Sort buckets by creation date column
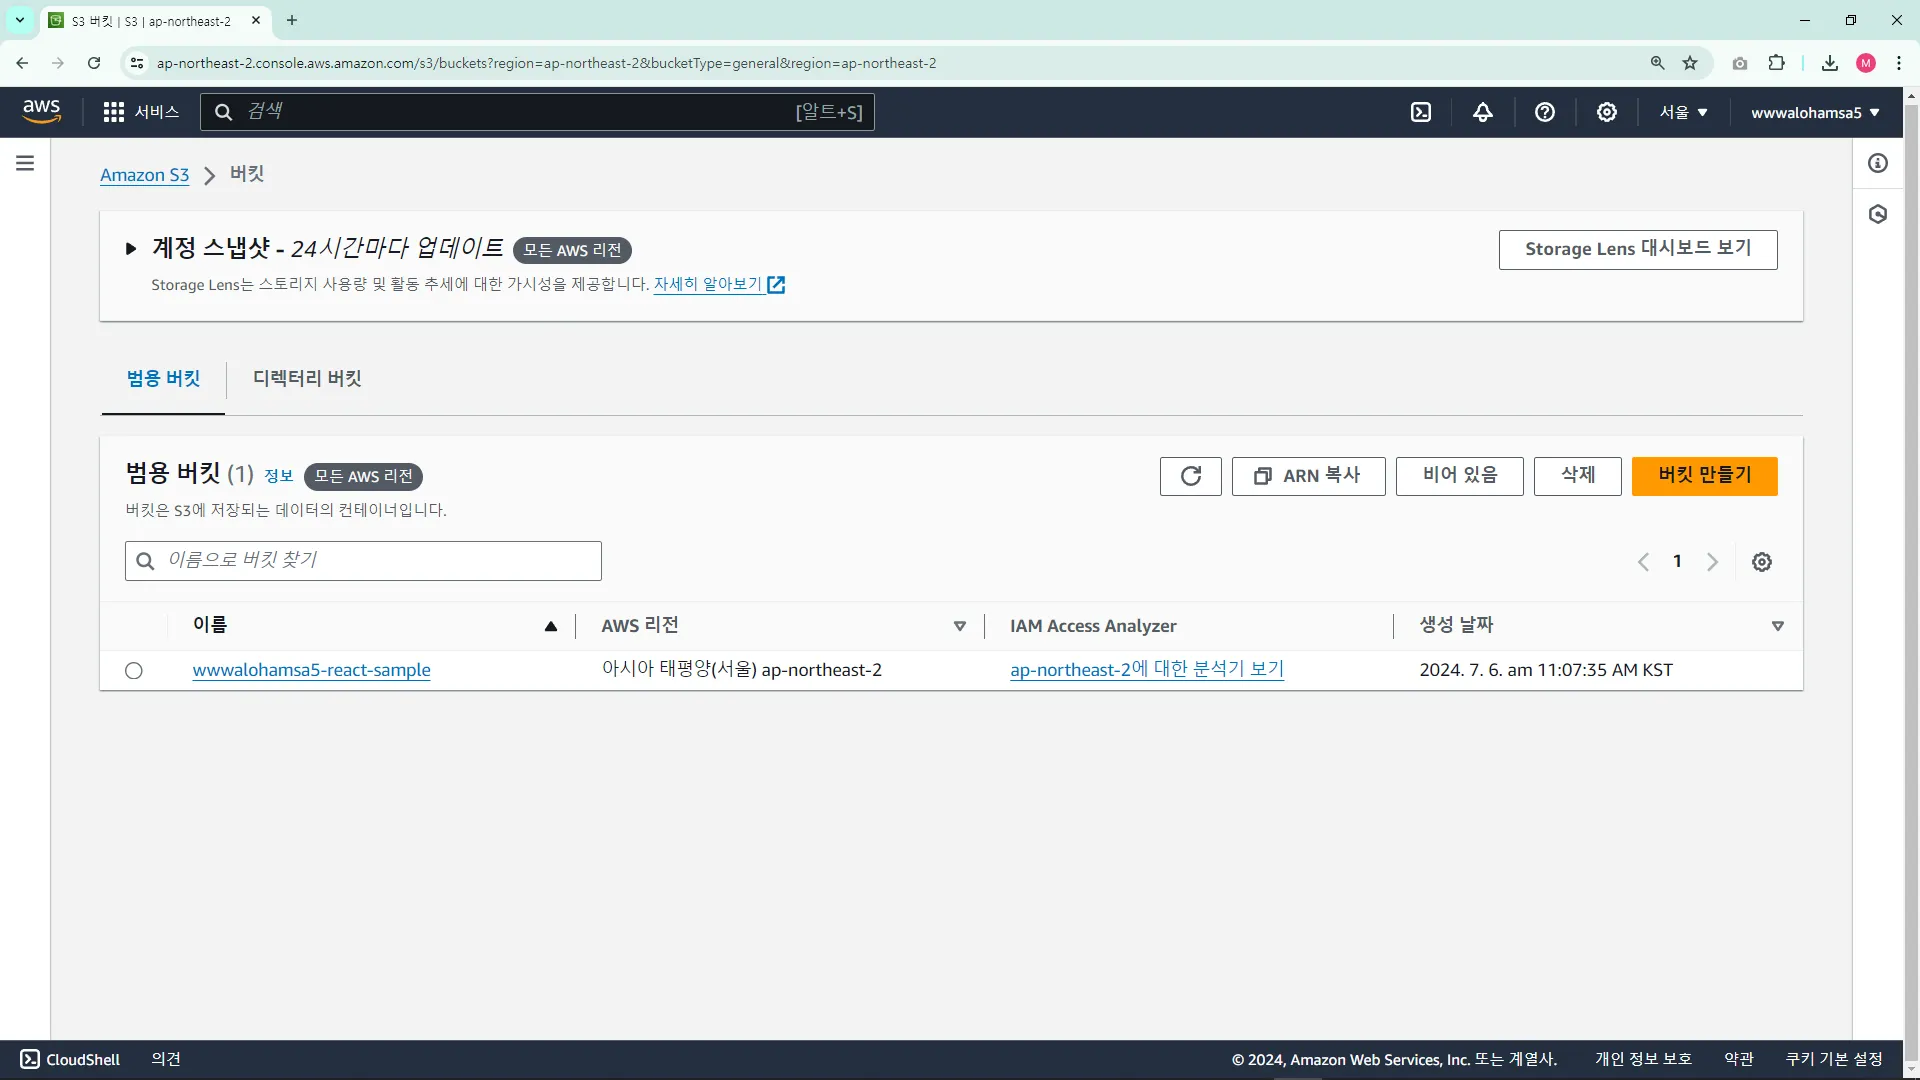1920x1080 pixels. coord(1456,625)
